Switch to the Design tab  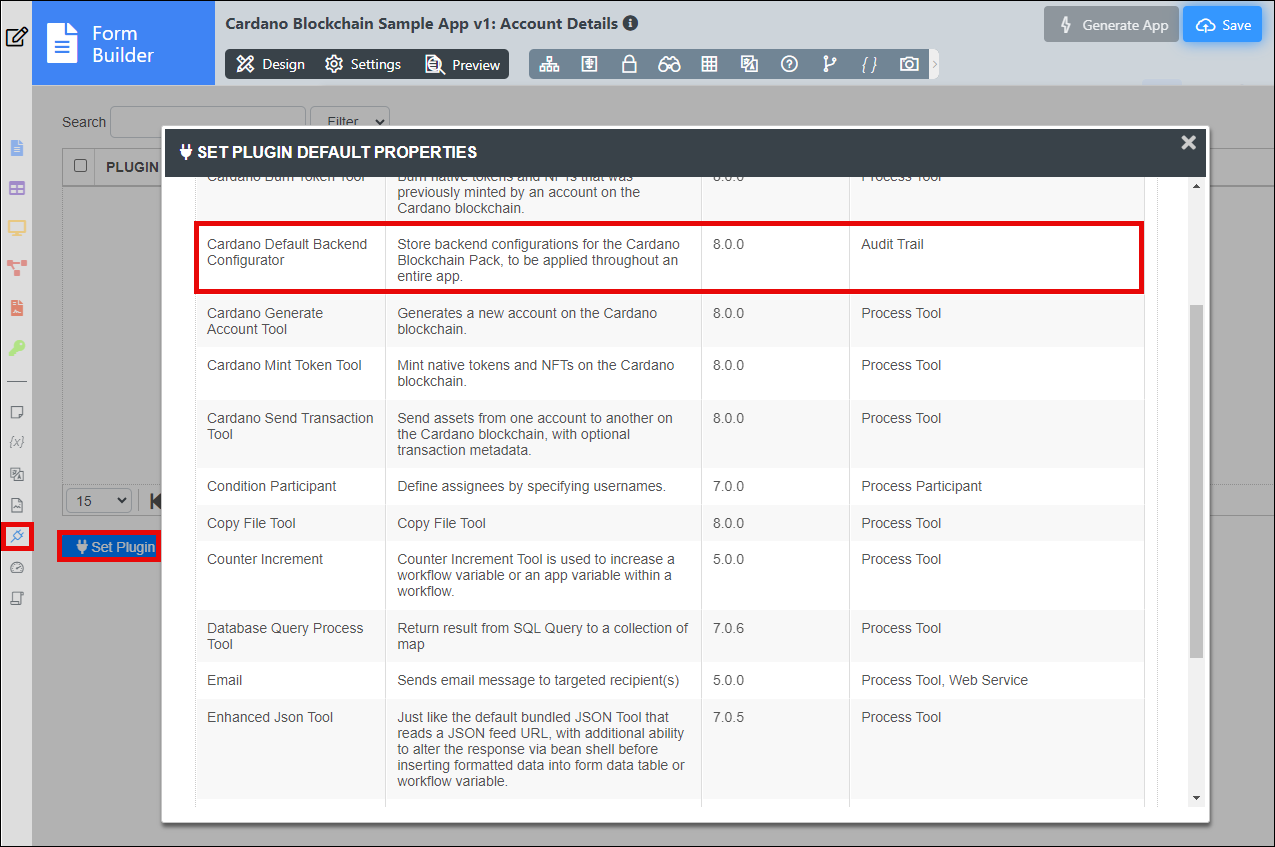point(271,64)
